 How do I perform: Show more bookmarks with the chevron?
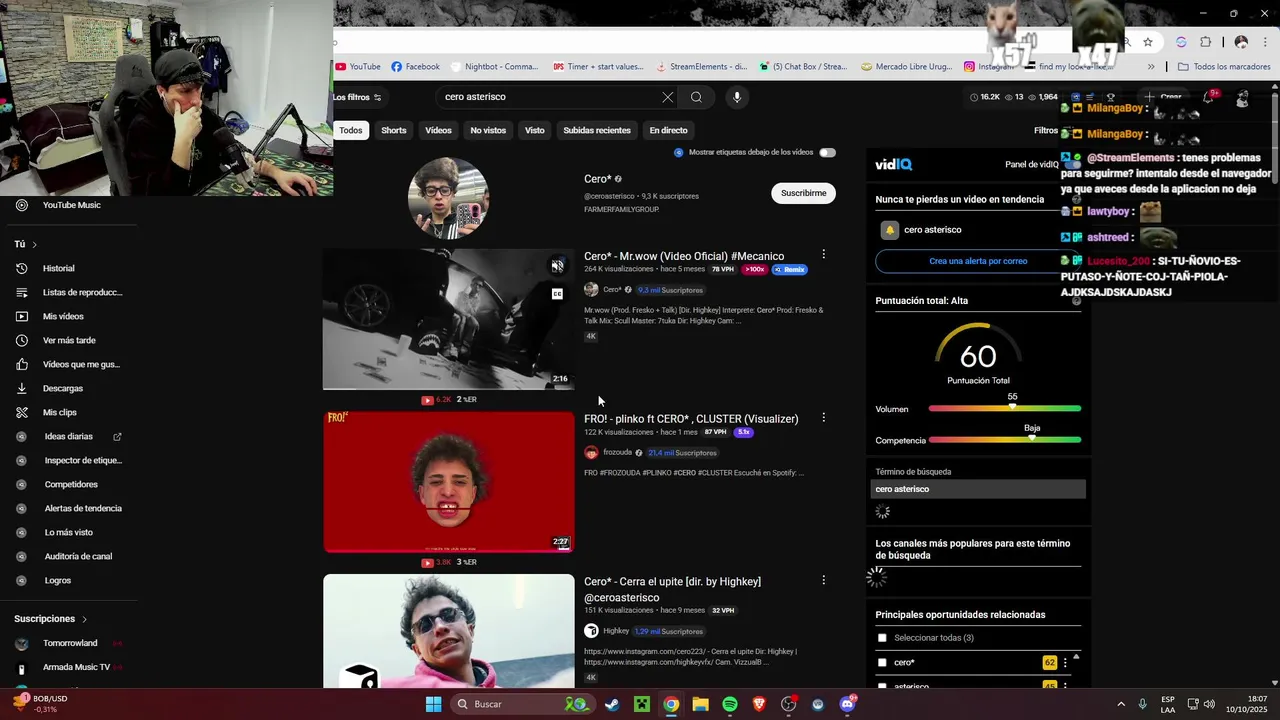(x=1151, y=67)
